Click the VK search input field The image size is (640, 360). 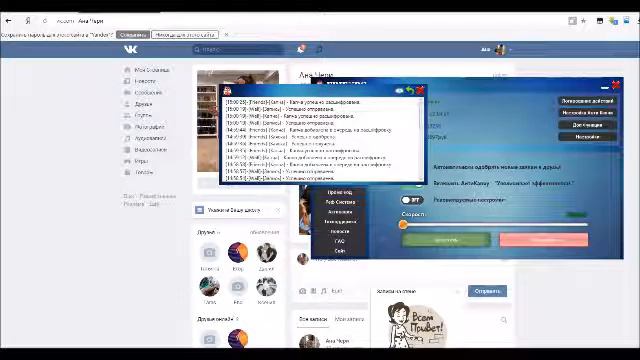pyautogui.click(x=238, y=49)
